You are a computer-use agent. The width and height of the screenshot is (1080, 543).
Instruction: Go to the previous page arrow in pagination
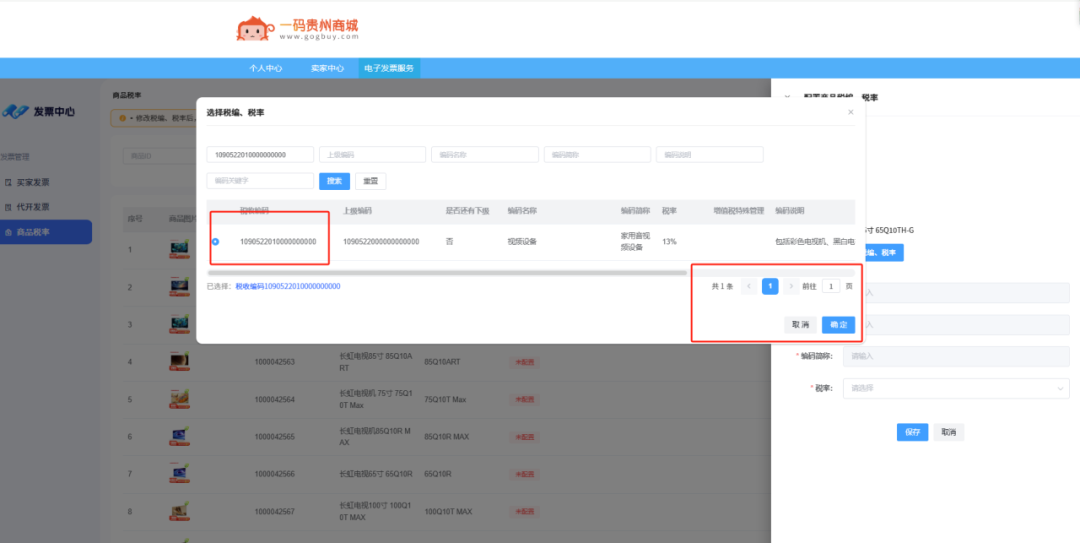749,286
